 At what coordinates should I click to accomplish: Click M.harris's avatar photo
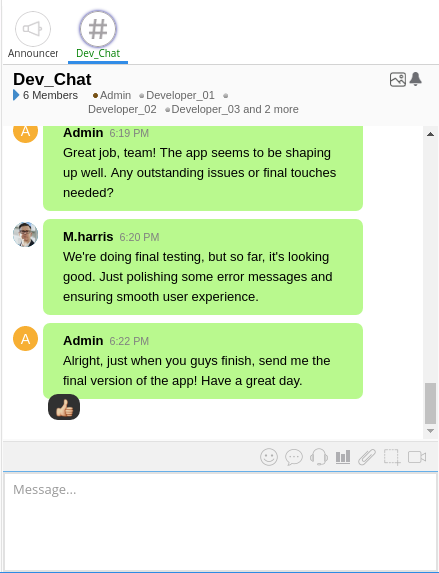(26, 234)
